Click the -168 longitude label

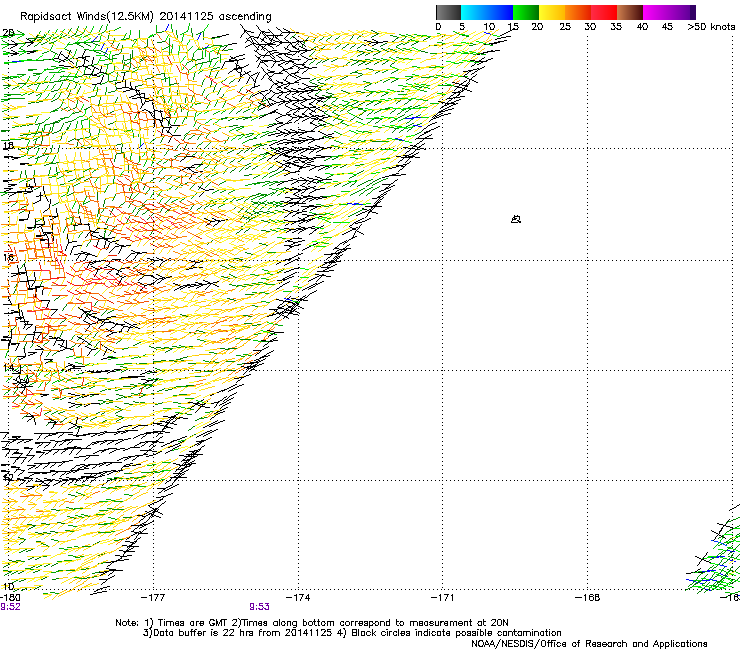[588, 598]
